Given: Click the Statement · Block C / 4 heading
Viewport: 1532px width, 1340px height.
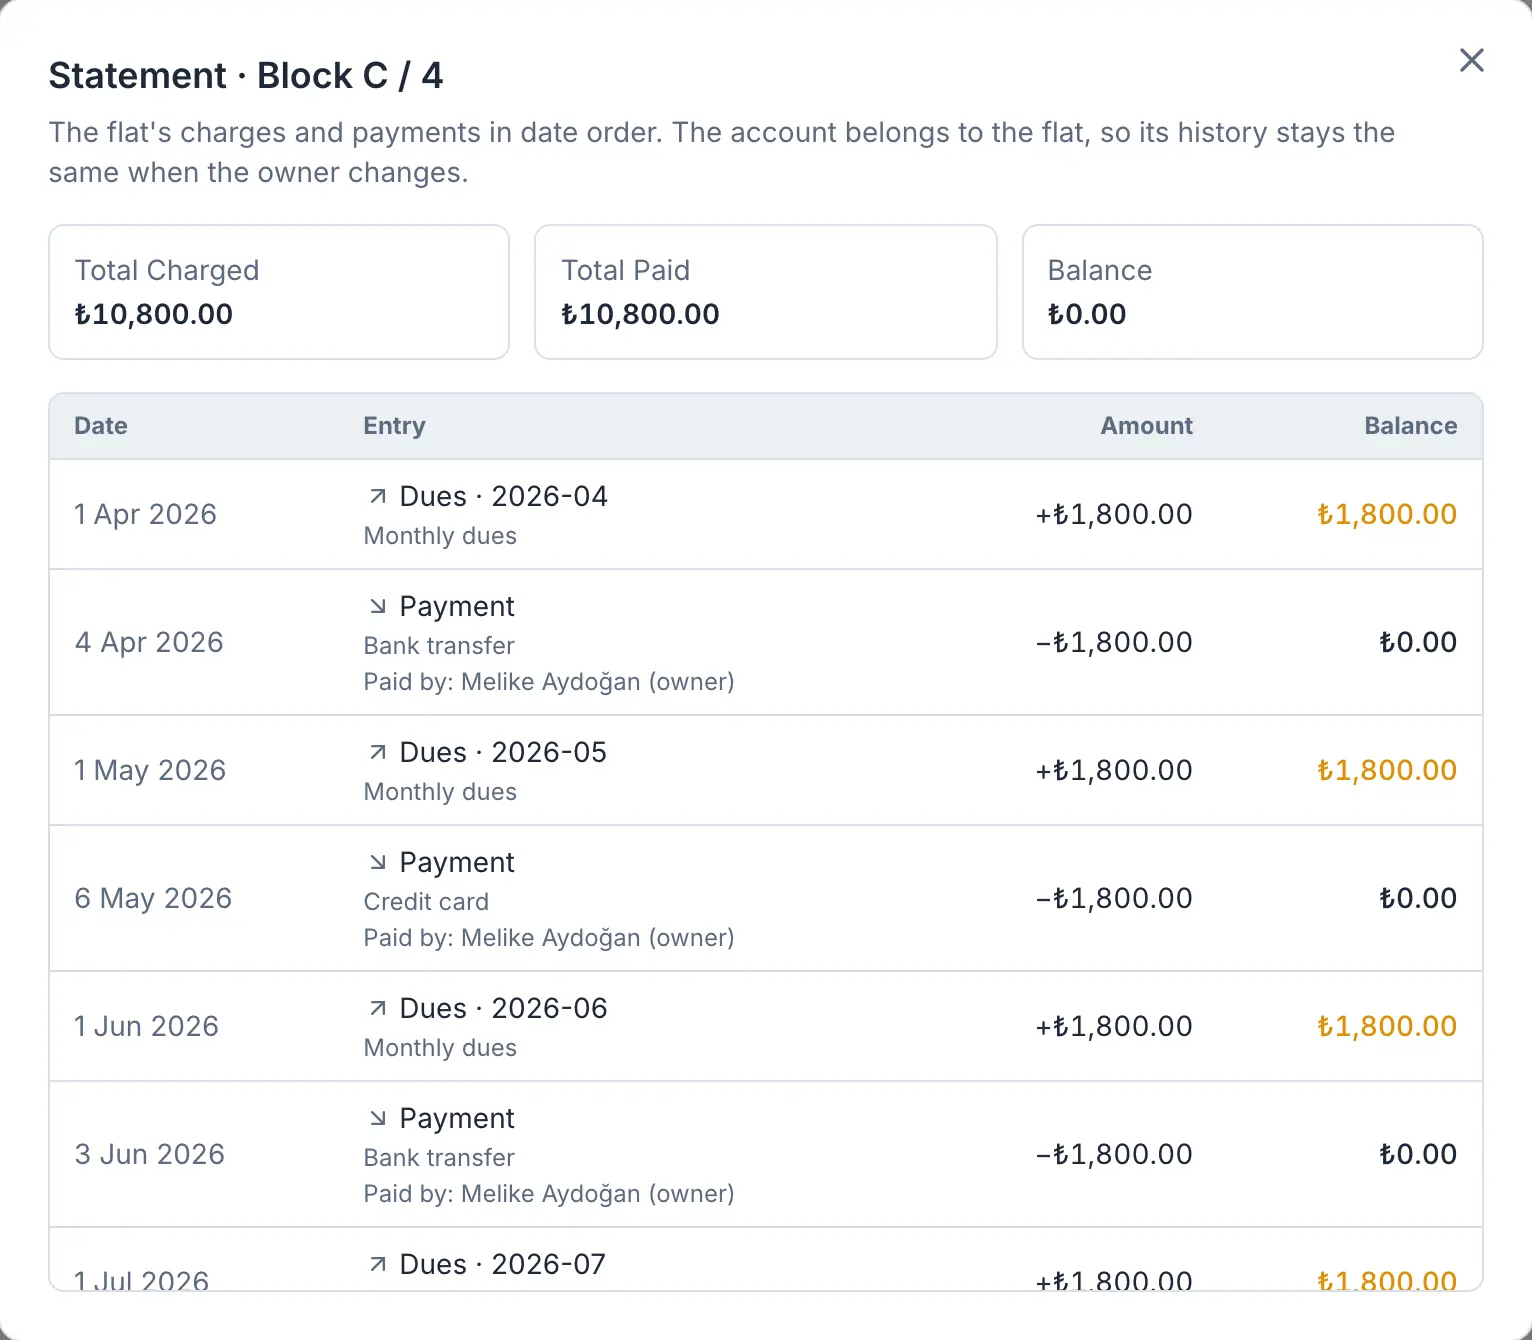Looking at the screenshot, I should [246, 76].
